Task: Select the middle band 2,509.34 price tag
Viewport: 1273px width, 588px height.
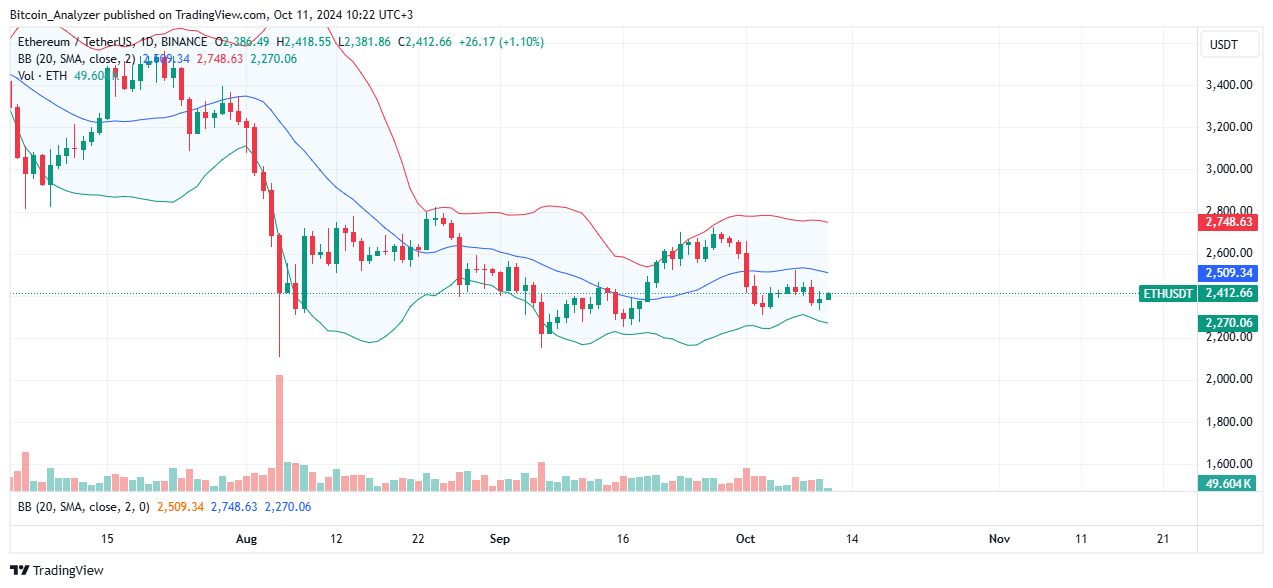Action: (x=1228, y=273)
